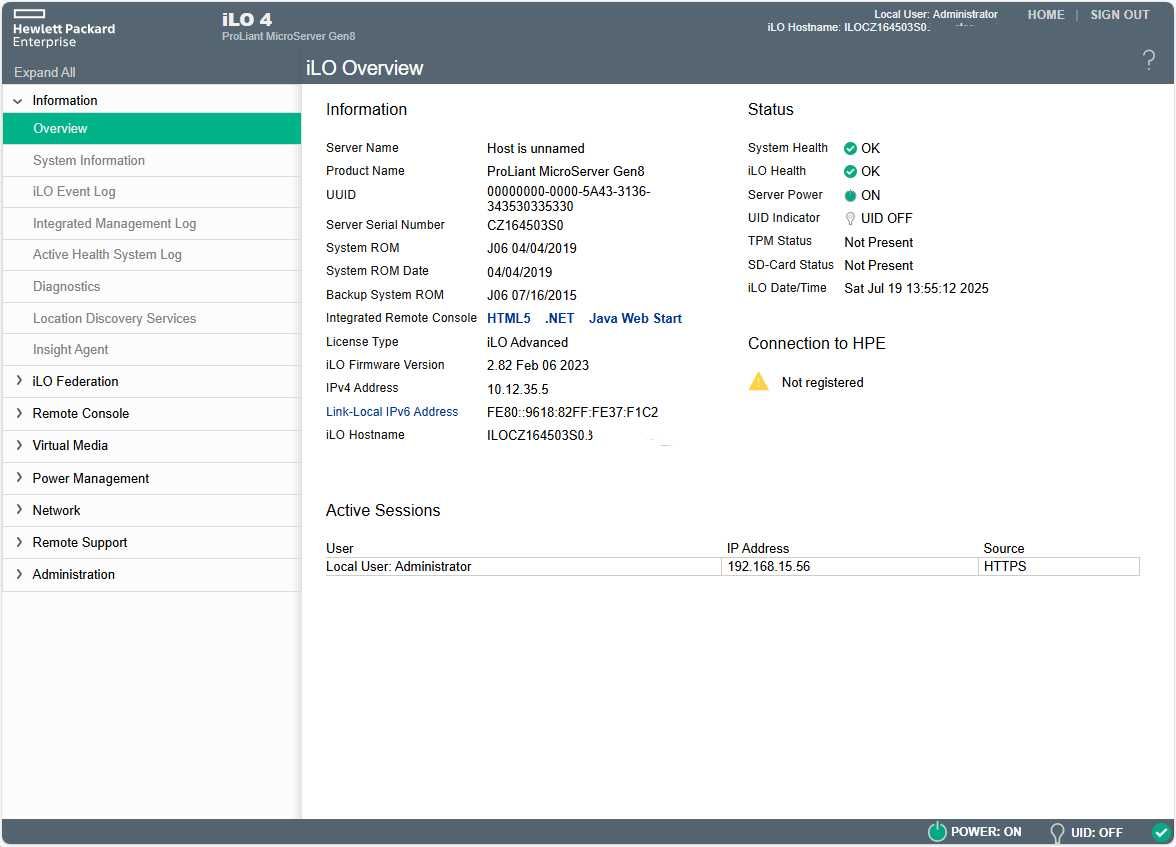Screen dimensions: 1176x847
Task: Click the 'Connection to HPE' heading
Action: (816, 344)
